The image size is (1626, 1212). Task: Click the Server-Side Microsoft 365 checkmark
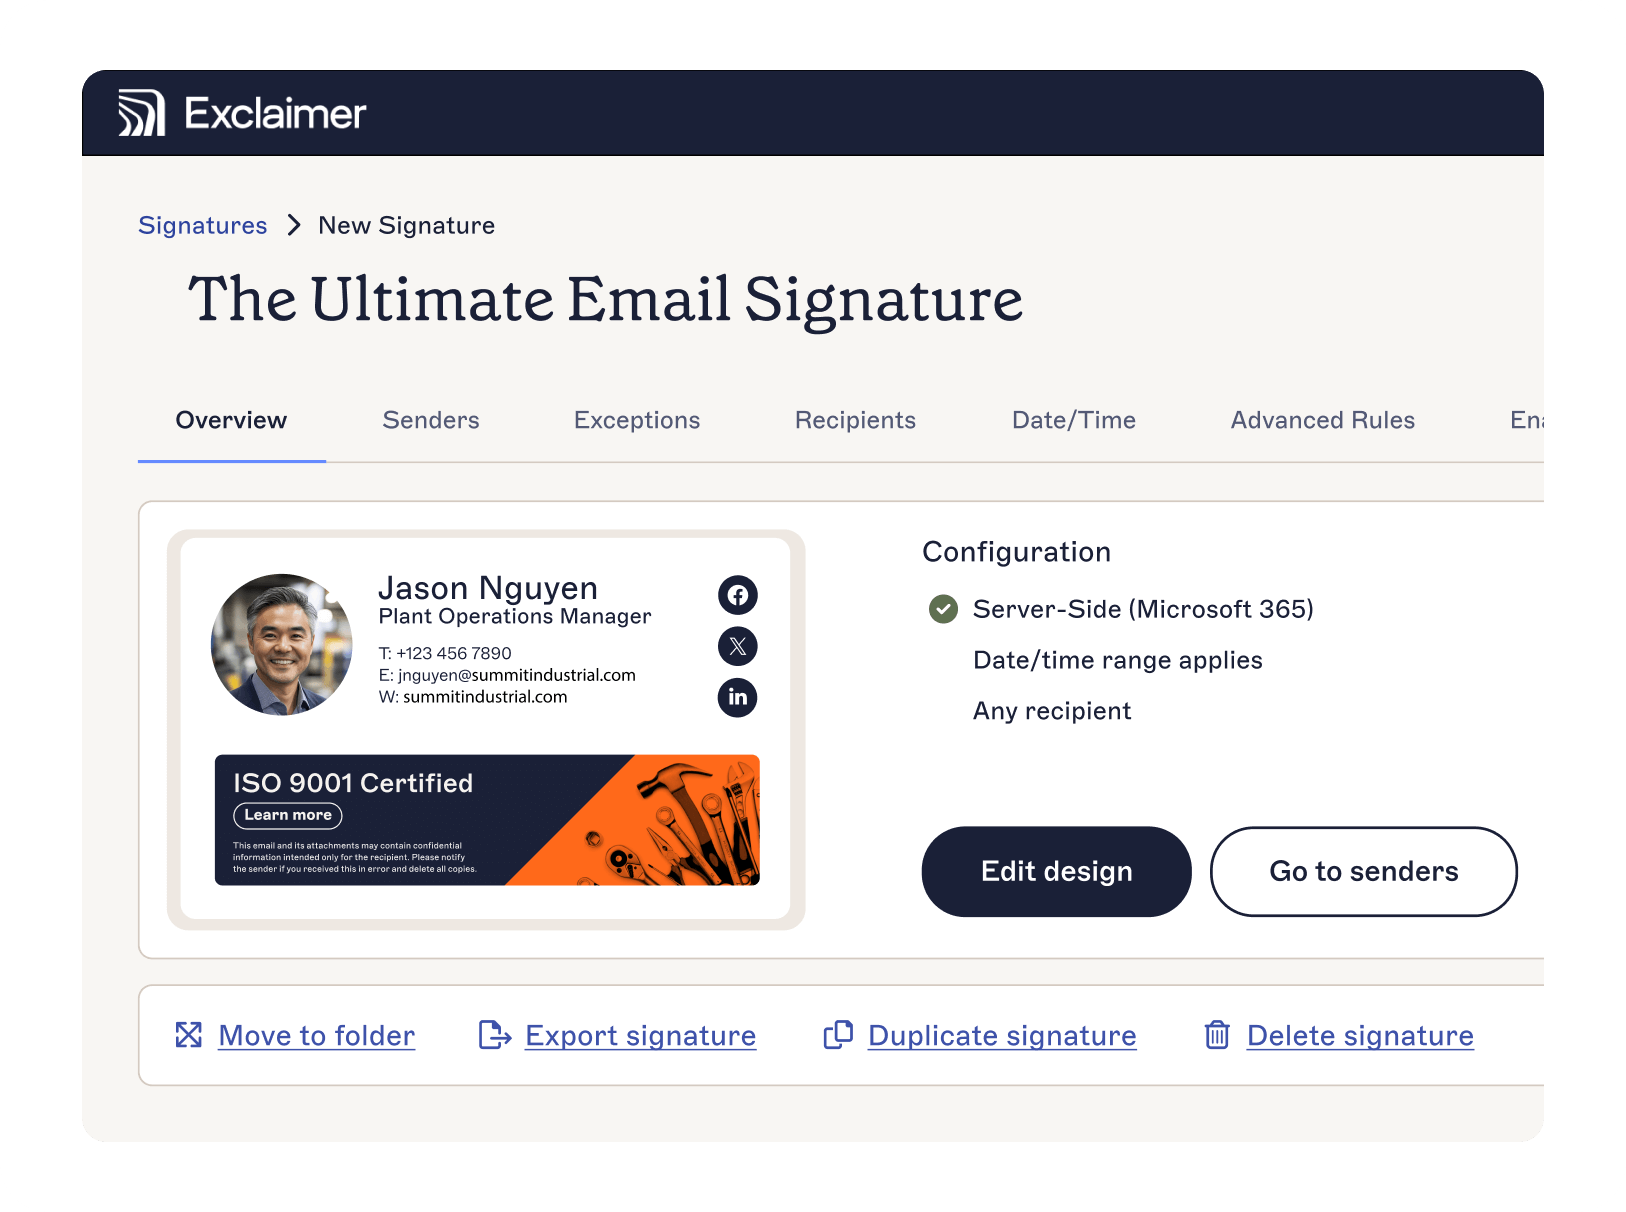click(943, 609)
